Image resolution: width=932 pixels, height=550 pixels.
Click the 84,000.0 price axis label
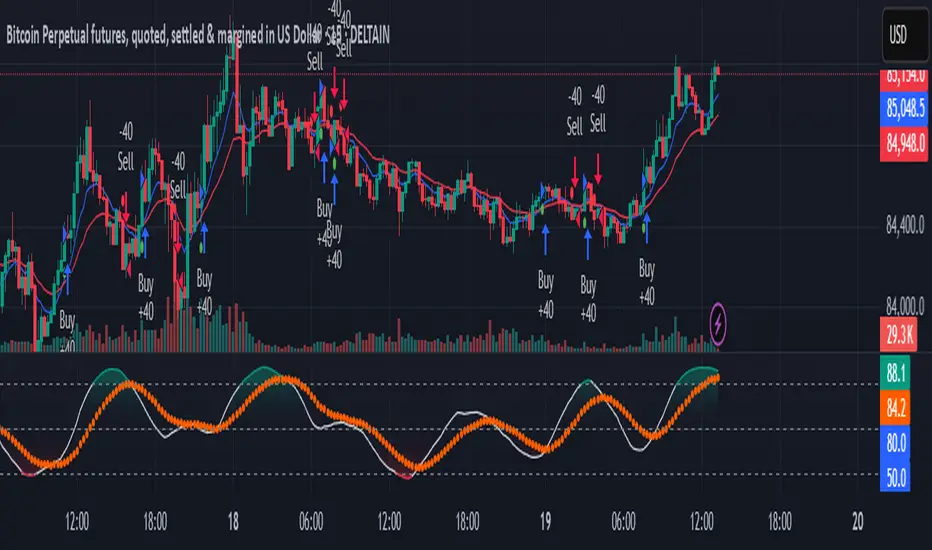(905, 306)
